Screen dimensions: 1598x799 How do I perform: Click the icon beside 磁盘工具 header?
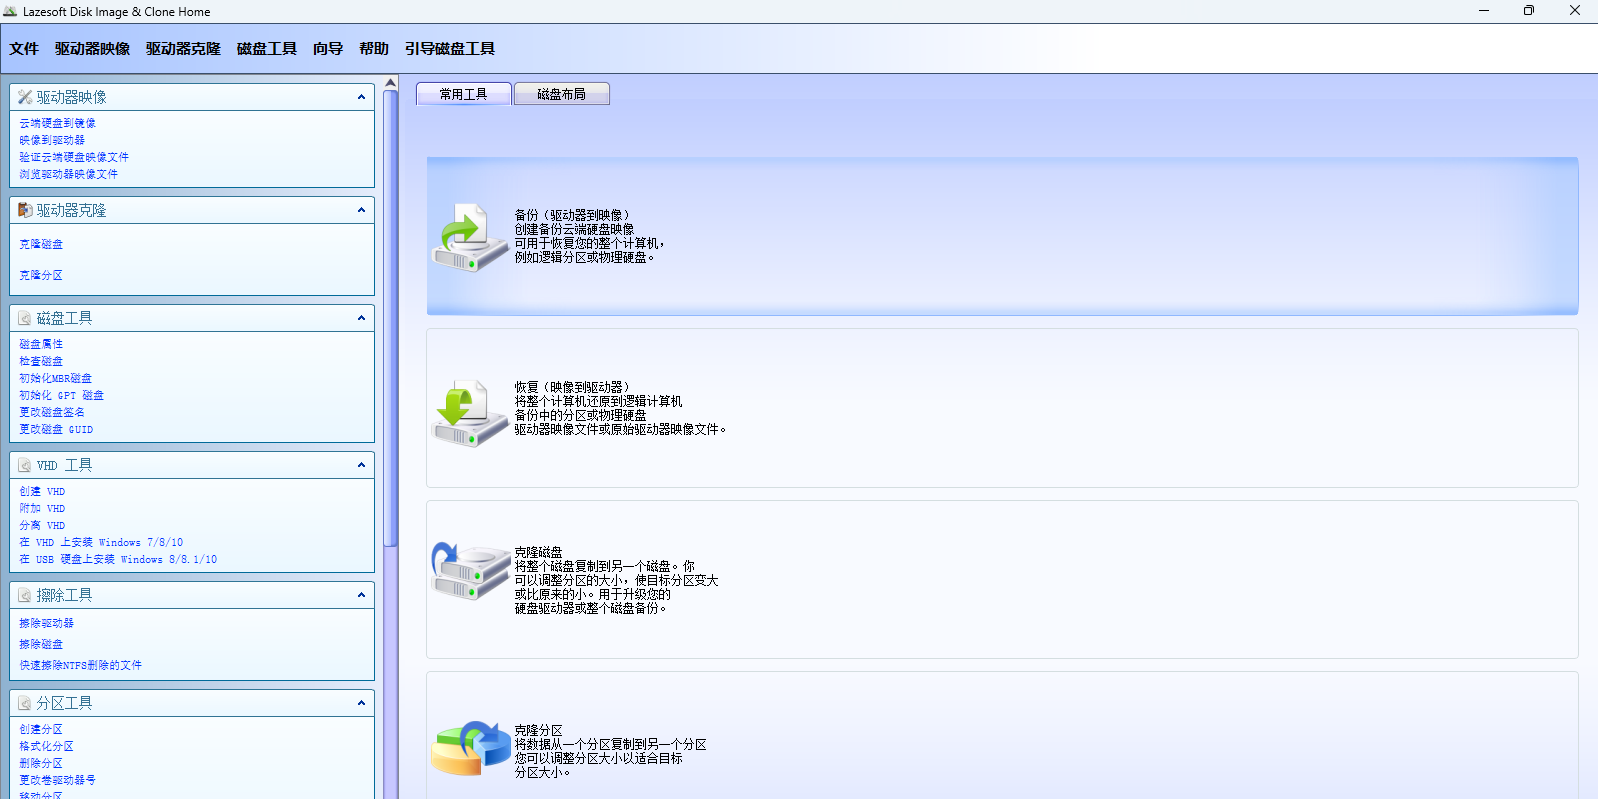pos(25,318)
